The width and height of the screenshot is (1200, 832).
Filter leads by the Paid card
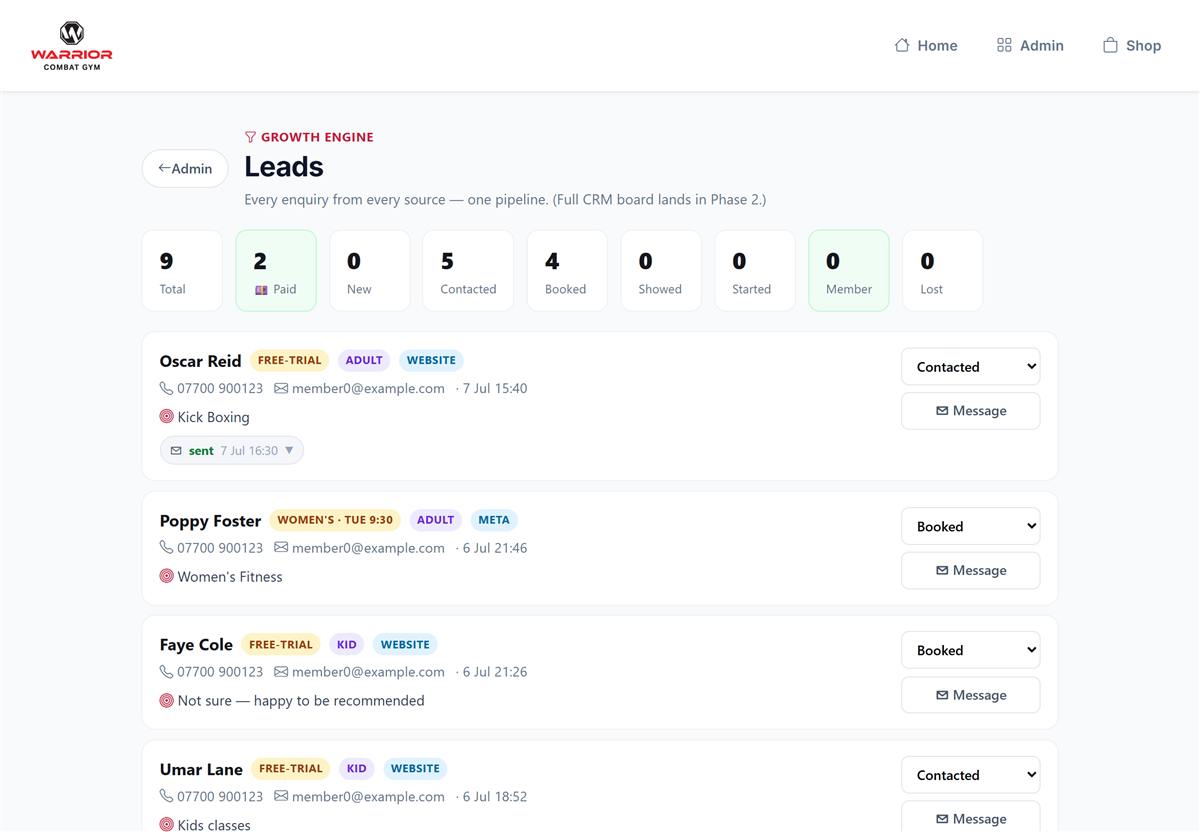click(x=276, y=271)
